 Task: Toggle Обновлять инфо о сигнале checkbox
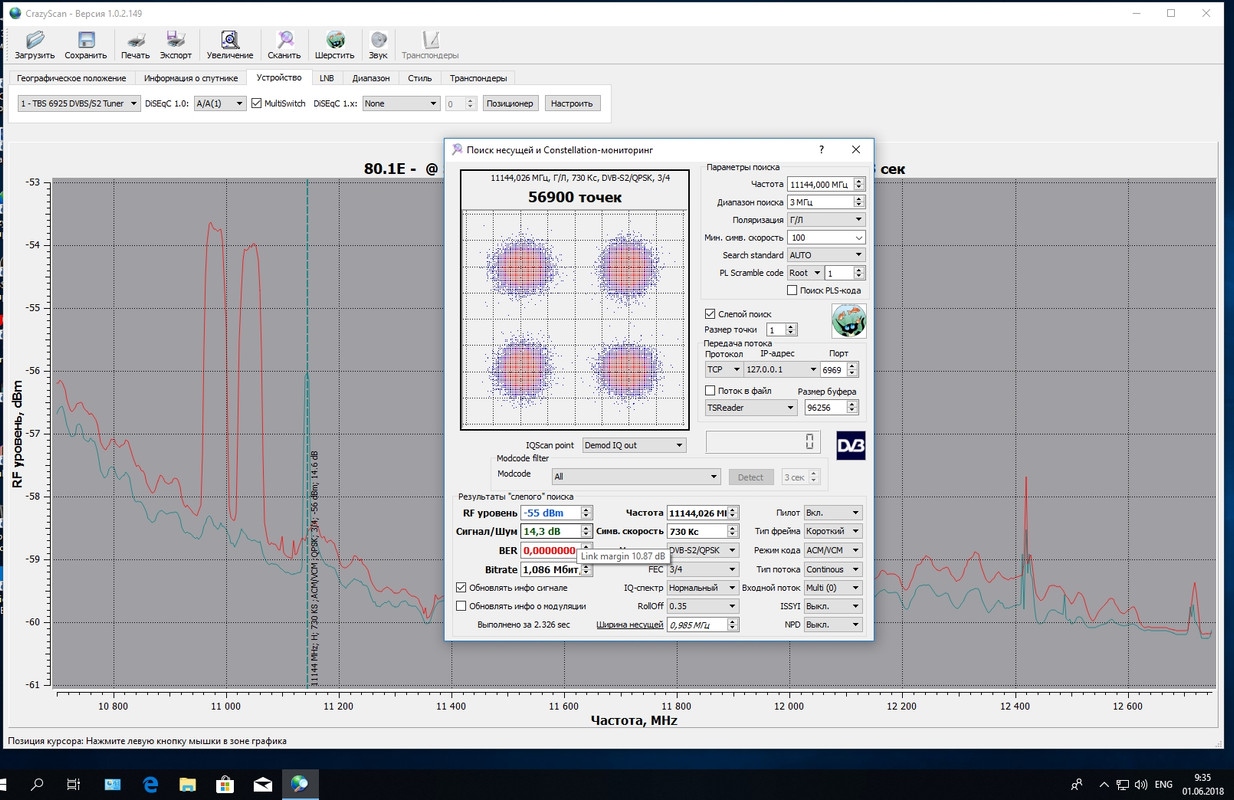[x=461, y=588]
